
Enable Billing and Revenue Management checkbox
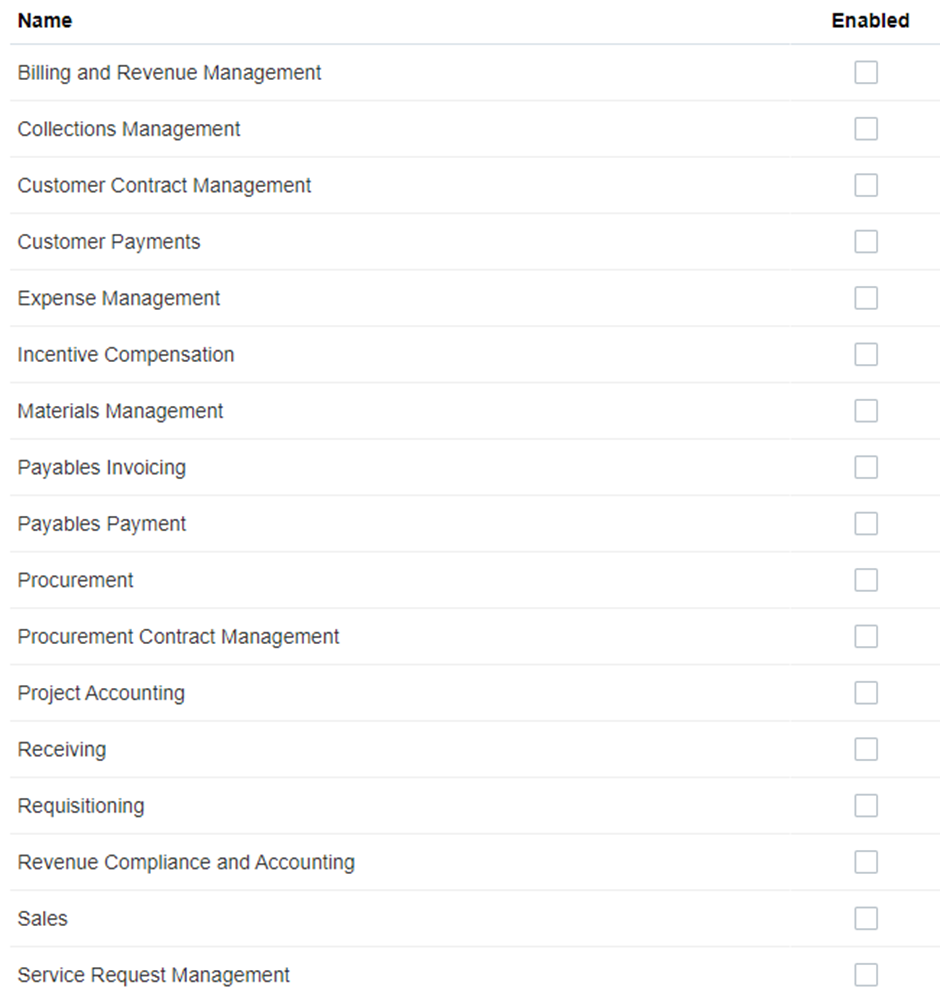click(x=866, y=72)
